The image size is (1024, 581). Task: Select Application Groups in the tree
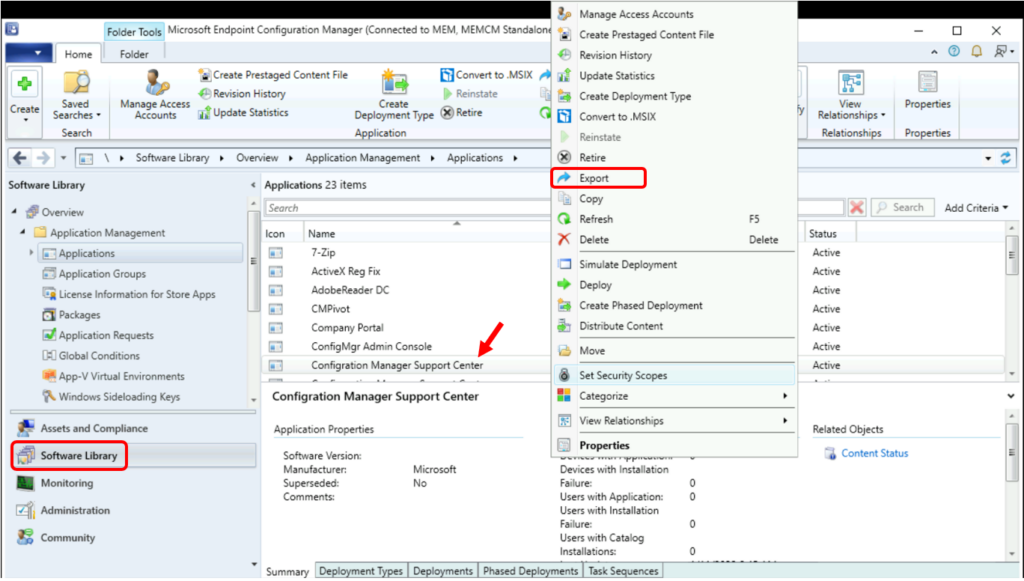pos(102,274)
